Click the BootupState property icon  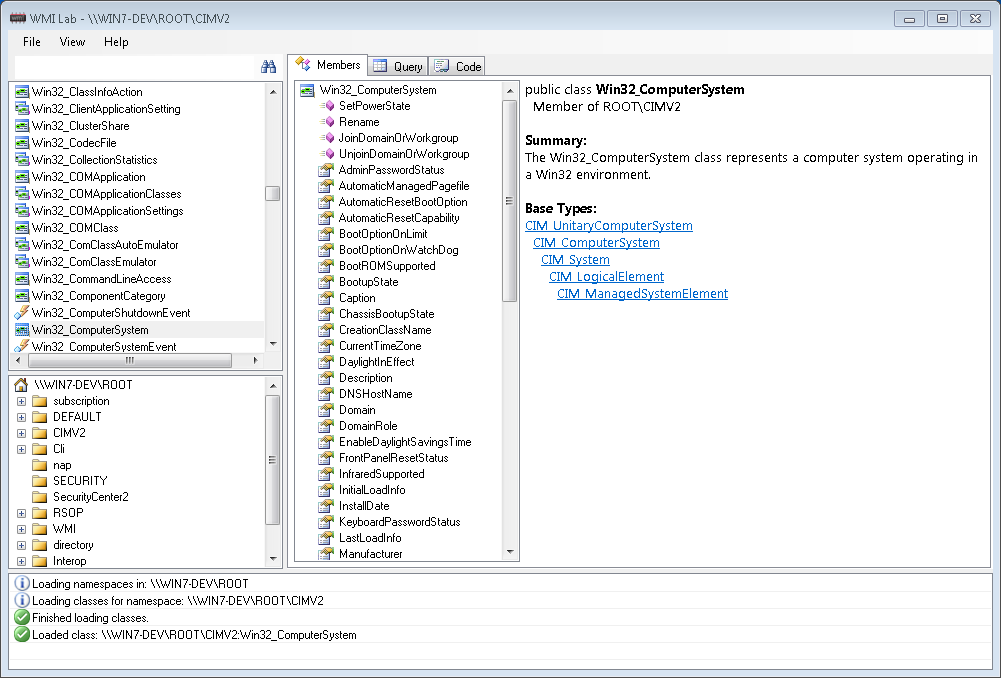pos(326,282)
